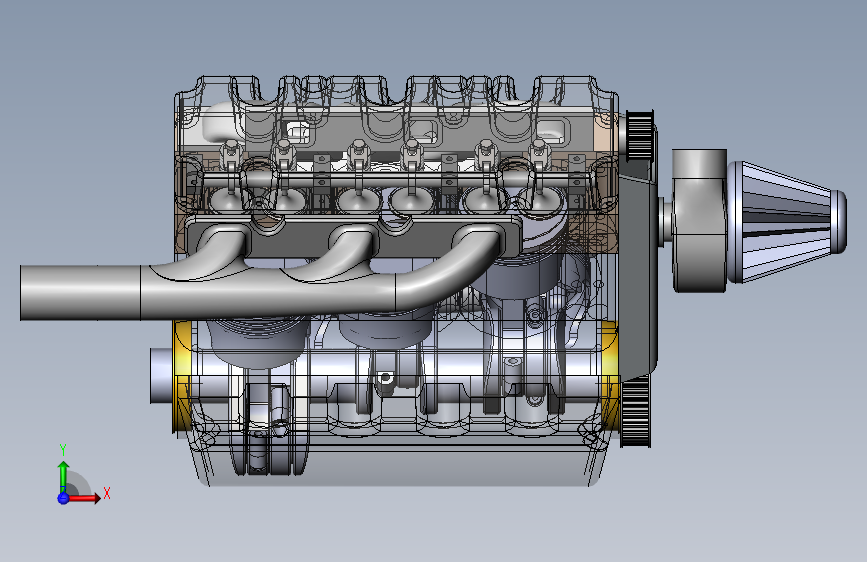
Task: Click the blue Z axis ball of the triad
Action: pos(63,498)
